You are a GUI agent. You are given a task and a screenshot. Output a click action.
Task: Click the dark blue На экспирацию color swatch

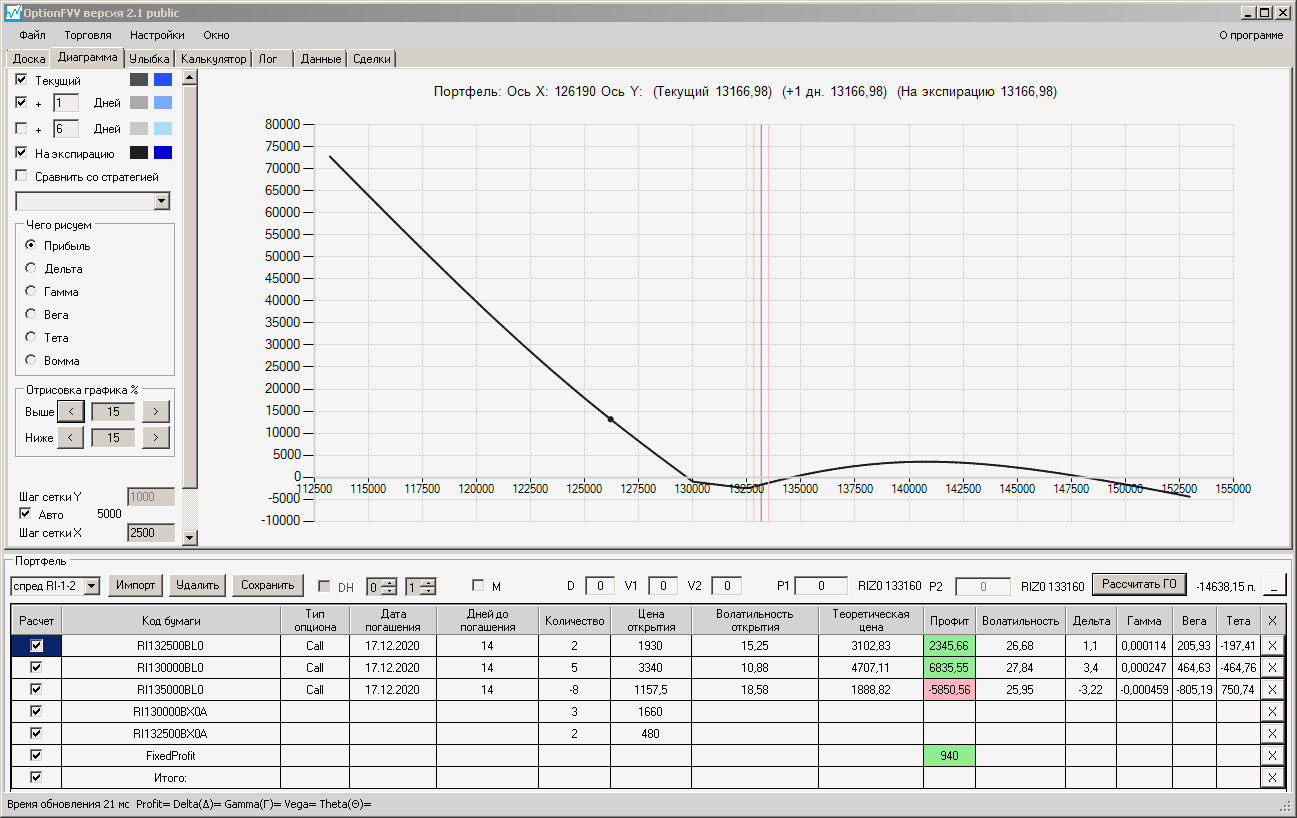point(163,153)
